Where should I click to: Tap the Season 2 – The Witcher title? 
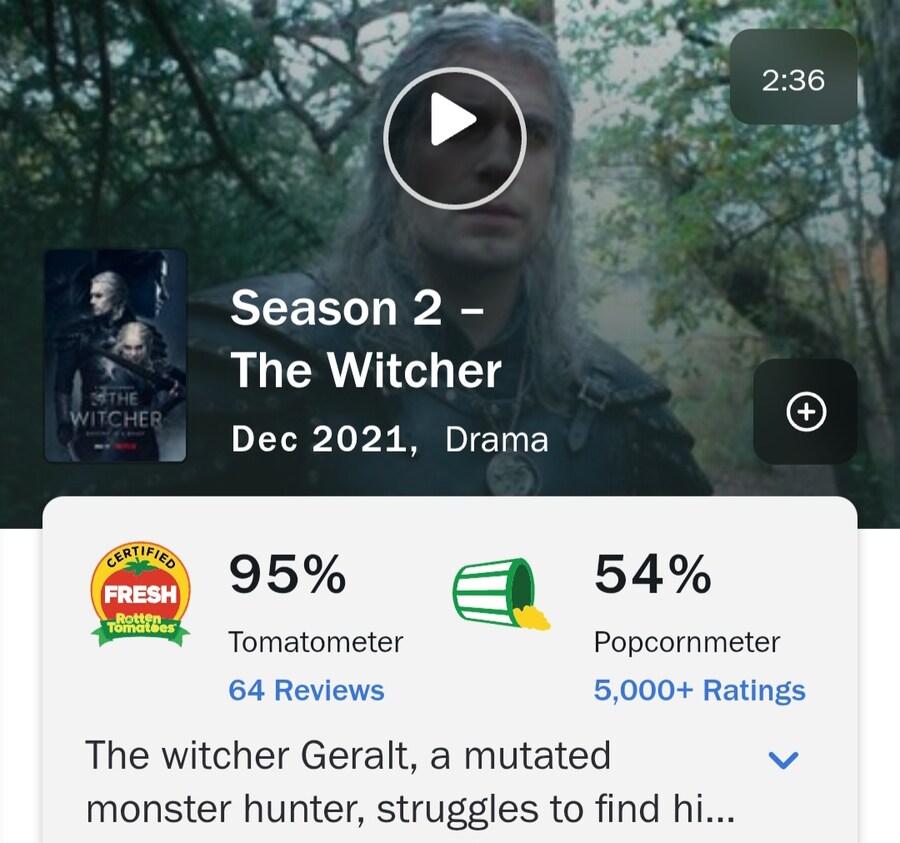click(366, 339)
